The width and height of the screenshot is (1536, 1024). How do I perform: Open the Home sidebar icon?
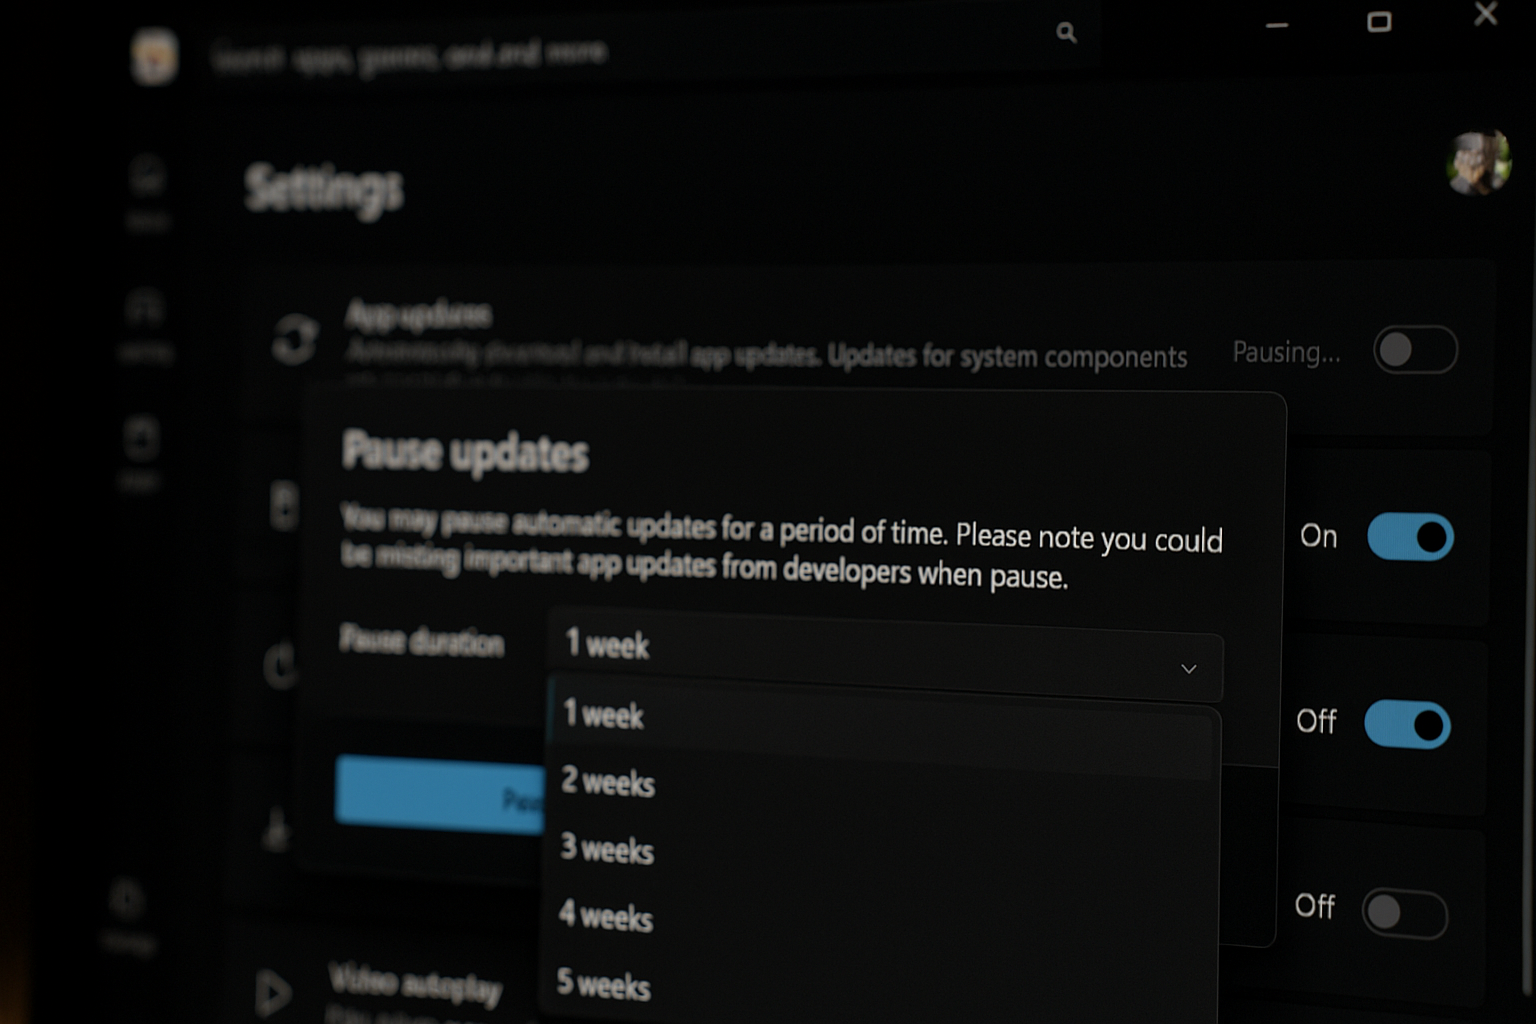pos(147,192)
